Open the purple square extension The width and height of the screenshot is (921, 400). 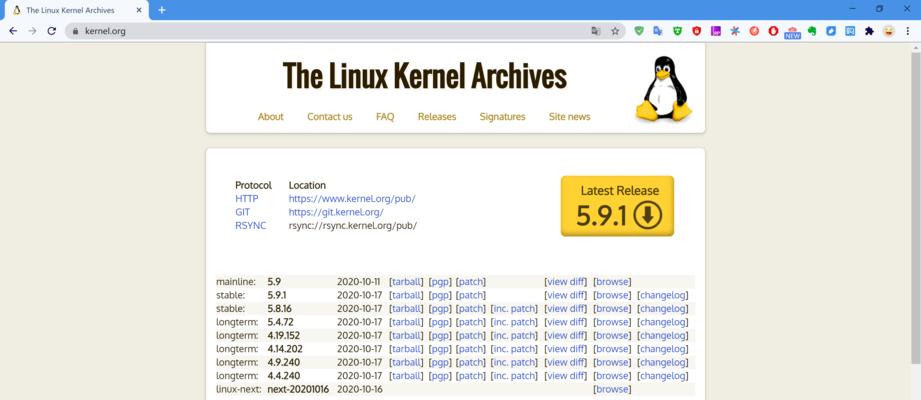(x=715, y=31)
